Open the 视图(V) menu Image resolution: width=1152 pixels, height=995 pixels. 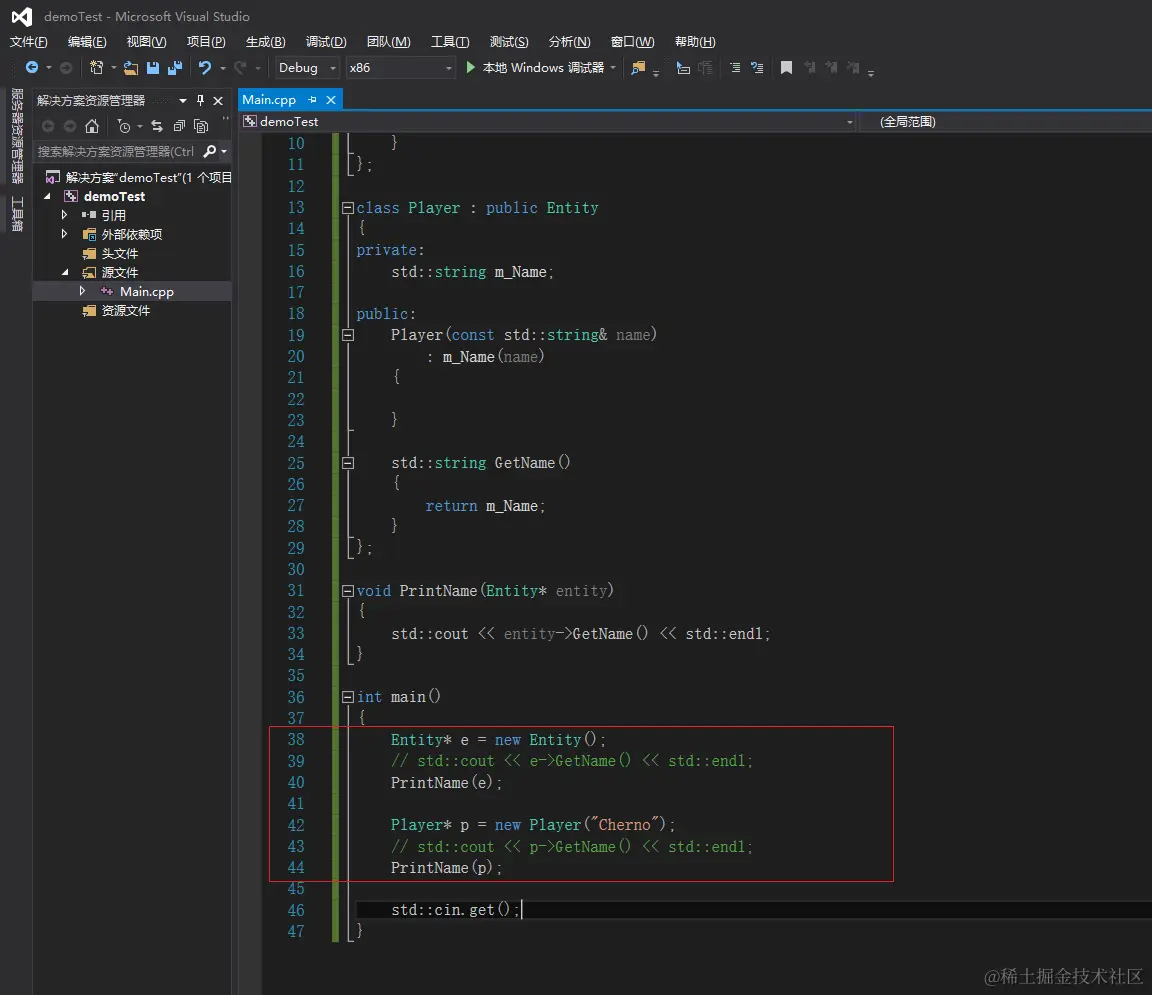pos(146,42)
